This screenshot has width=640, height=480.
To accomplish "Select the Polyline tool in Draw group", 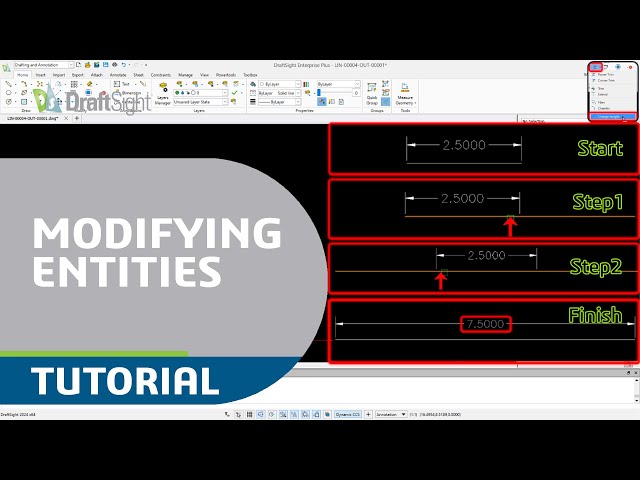I will point(24,84).
